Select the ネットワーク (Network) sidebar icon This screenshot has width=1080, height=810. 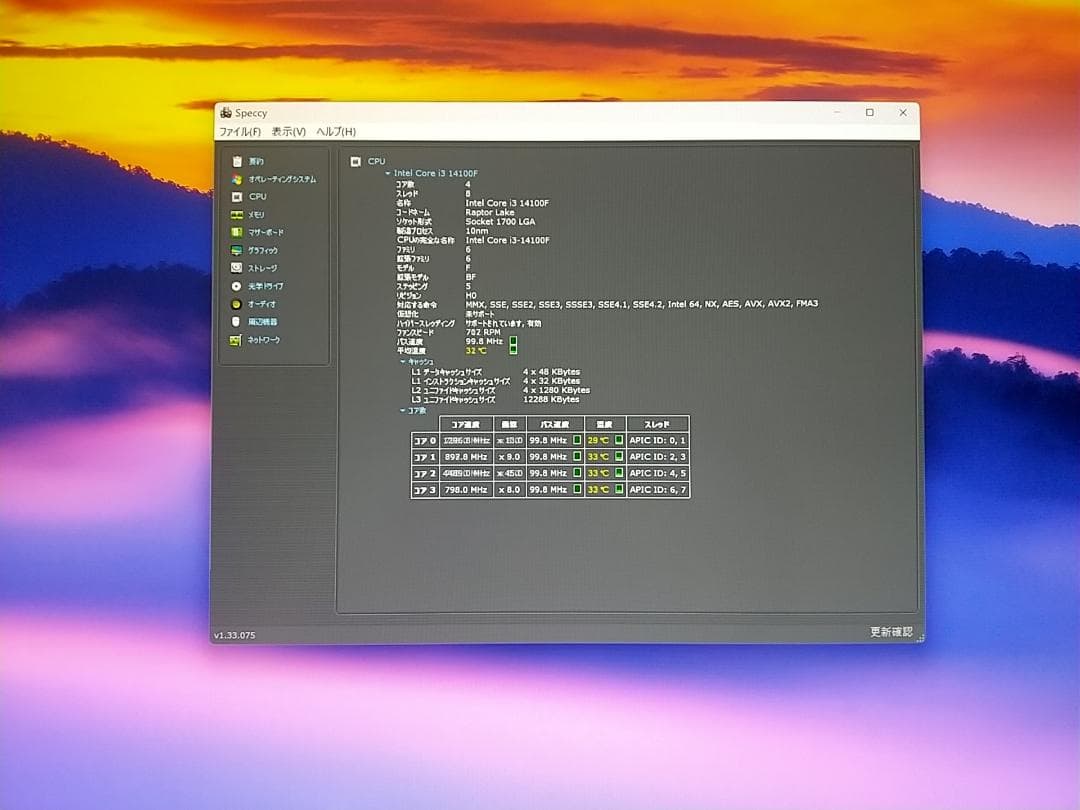tap(237, 340)
